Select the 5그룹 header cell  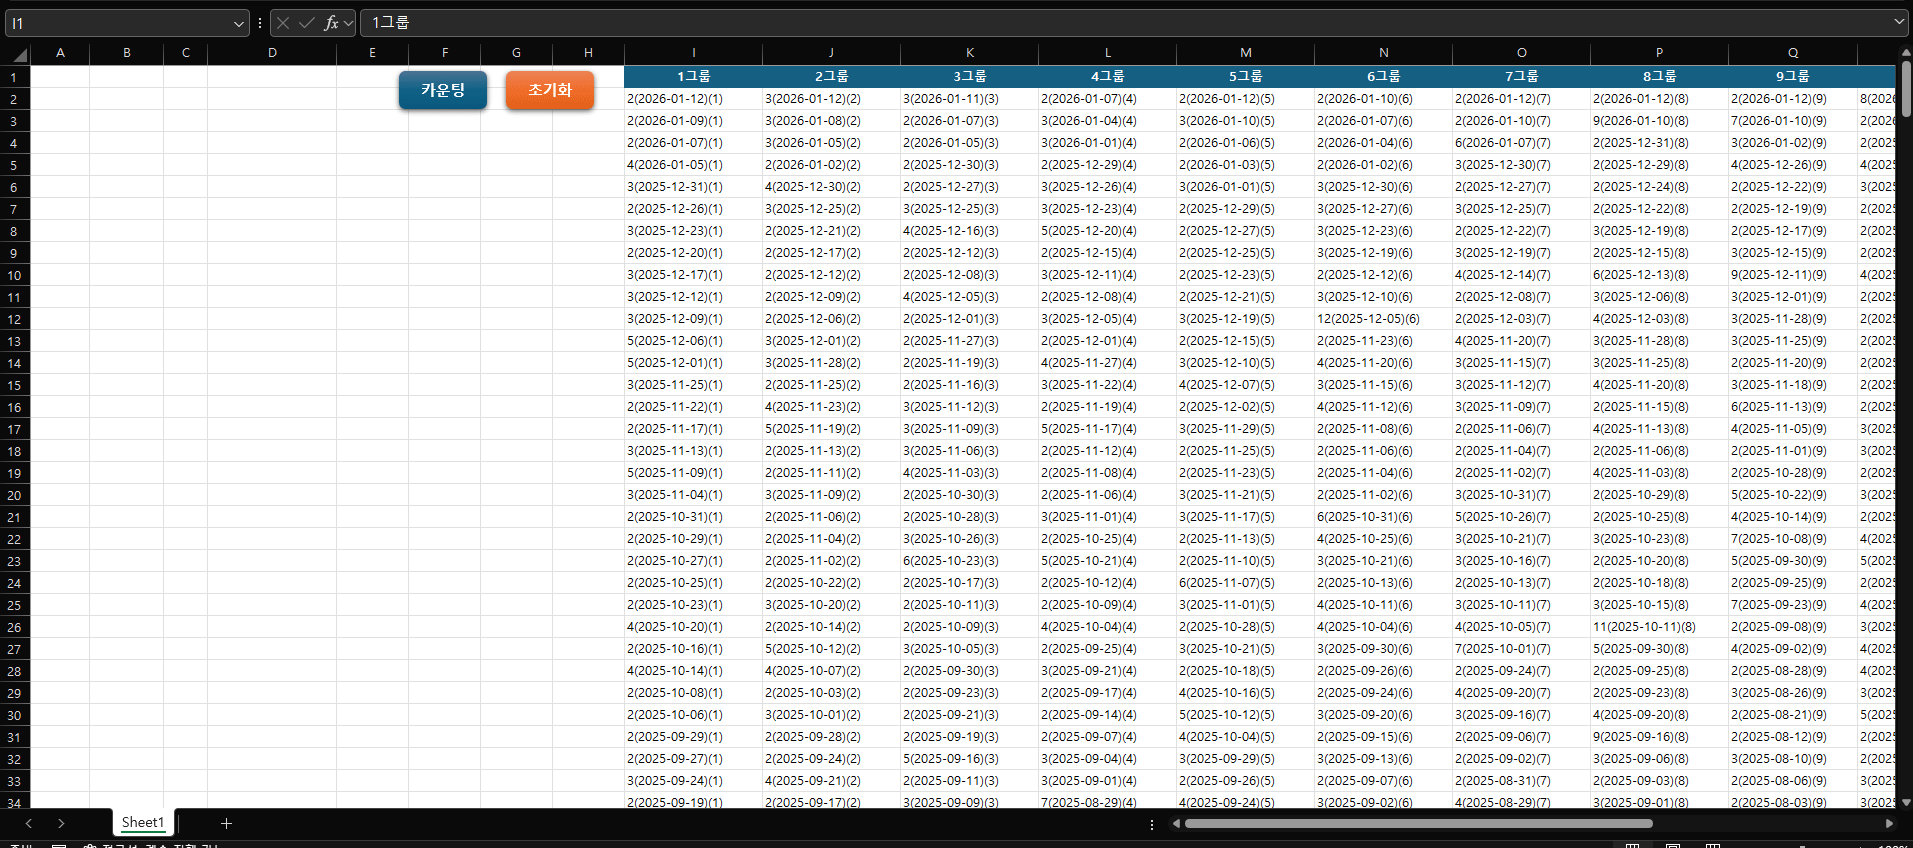pos(1245,76)
